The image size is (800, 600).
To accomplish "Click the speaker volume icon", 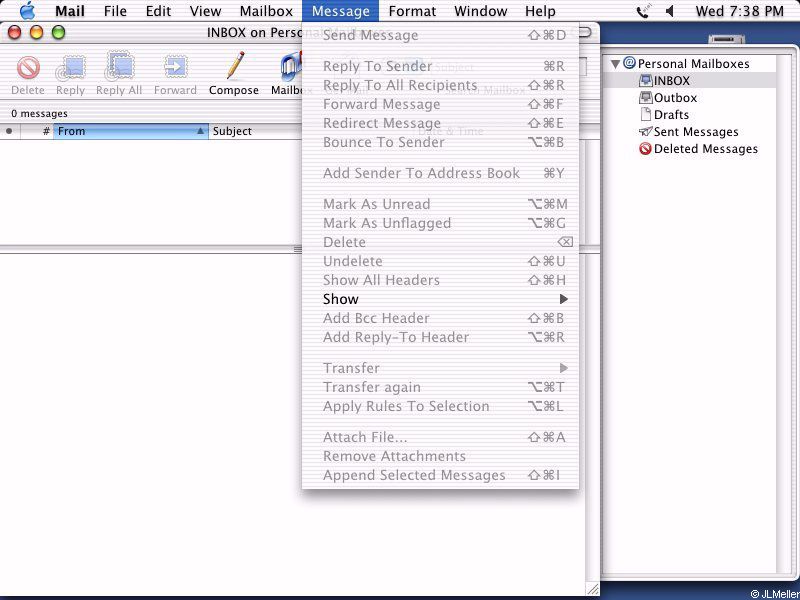I will [x=670, y=11].
